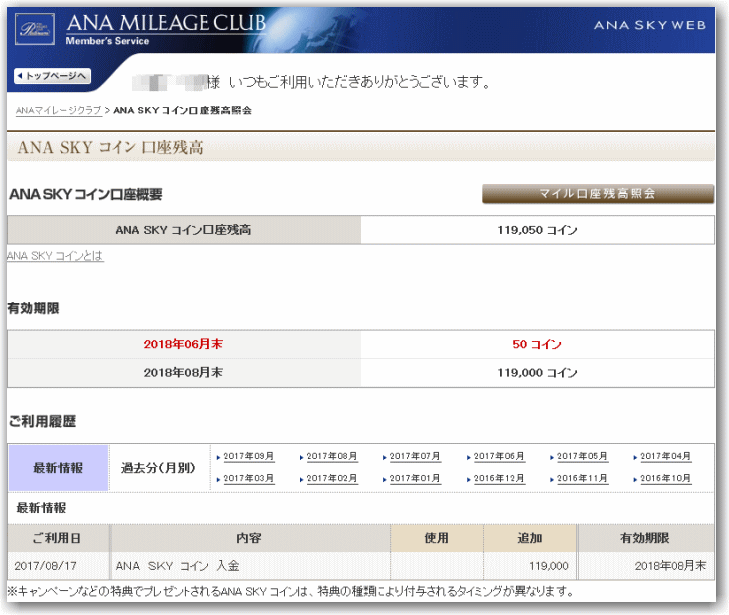Select the 過去分(月別) history tab
The width and height of the screenshot is (729, 615).
click(158, 468)
